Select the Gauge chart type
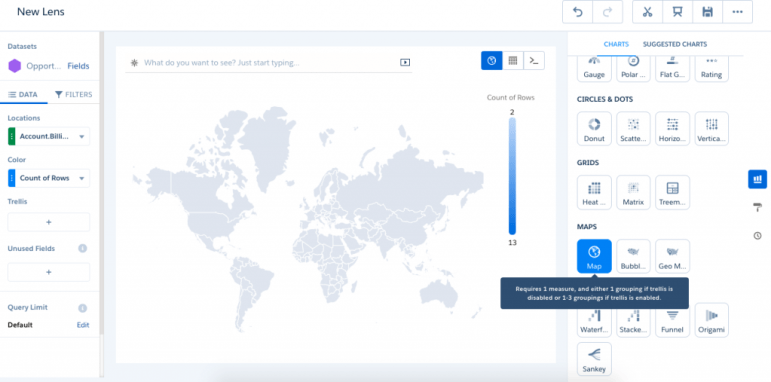The width and height of the screenshot is (771, 382). [x=594, y=68]
